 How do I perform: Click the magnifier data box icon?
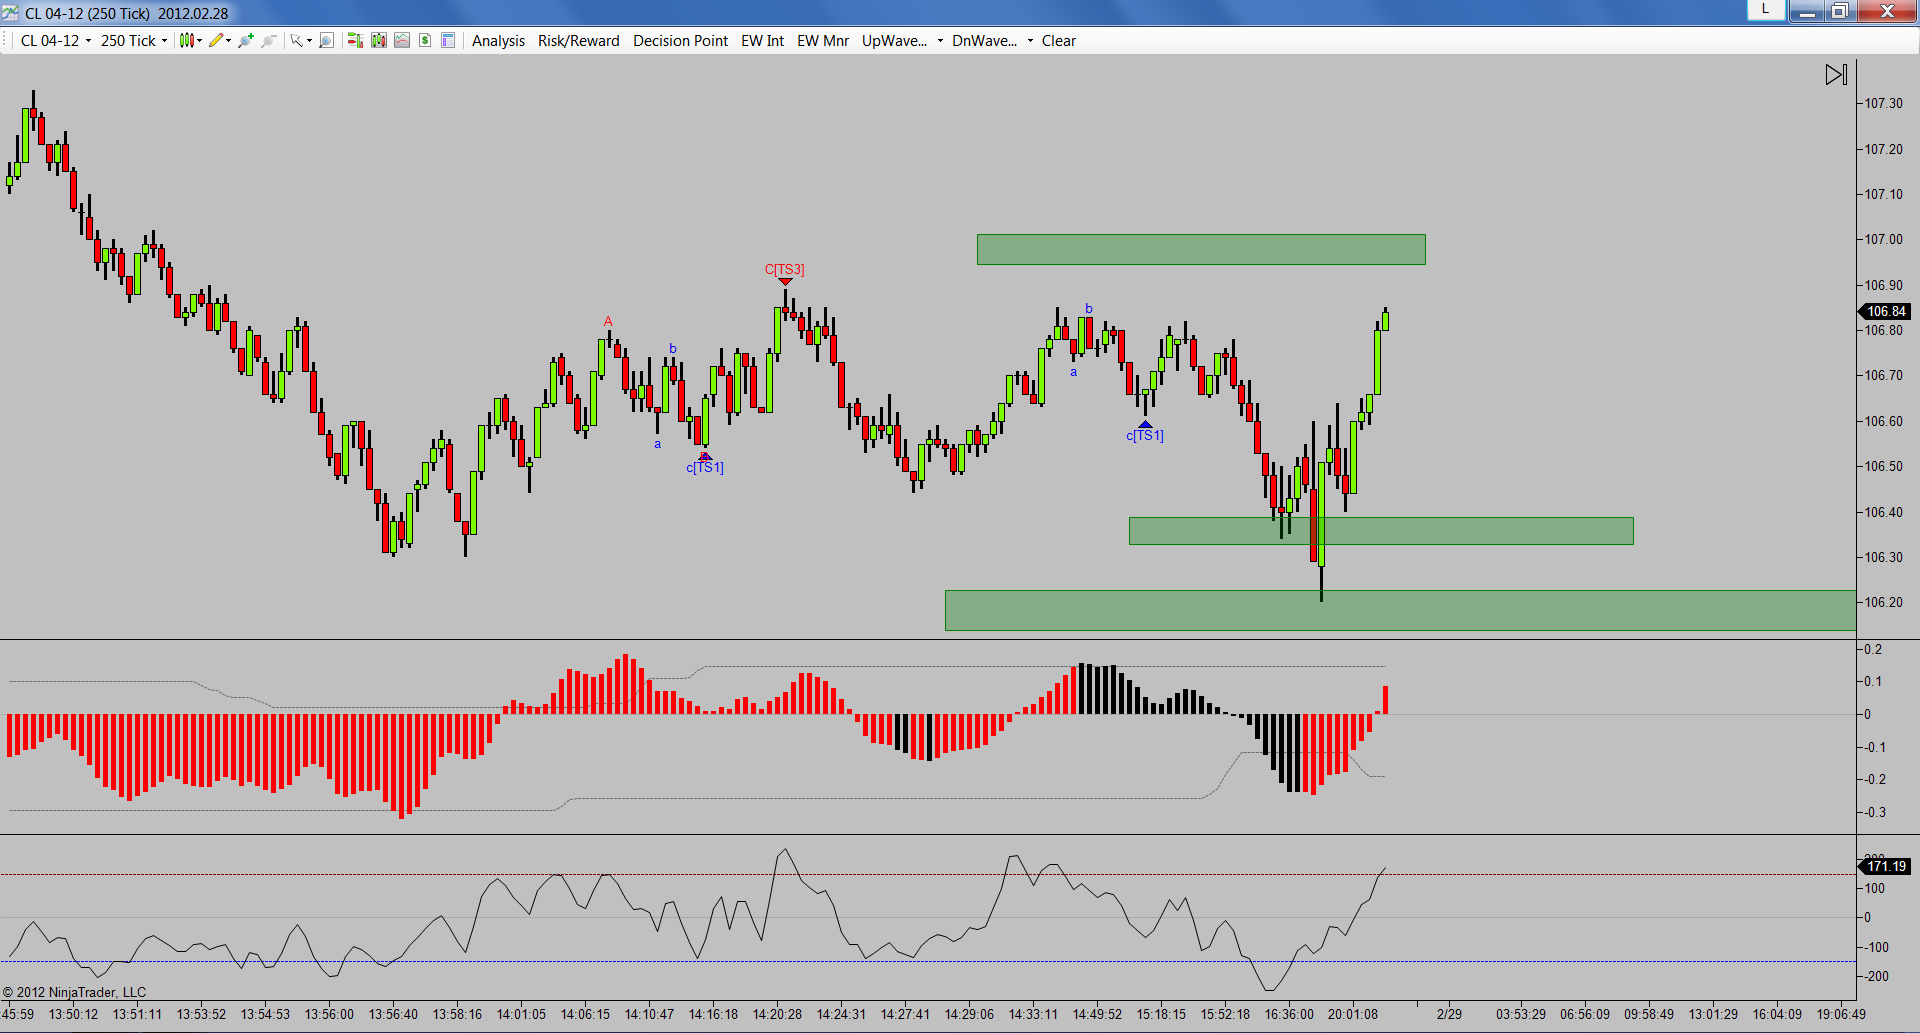click(326, 41)
